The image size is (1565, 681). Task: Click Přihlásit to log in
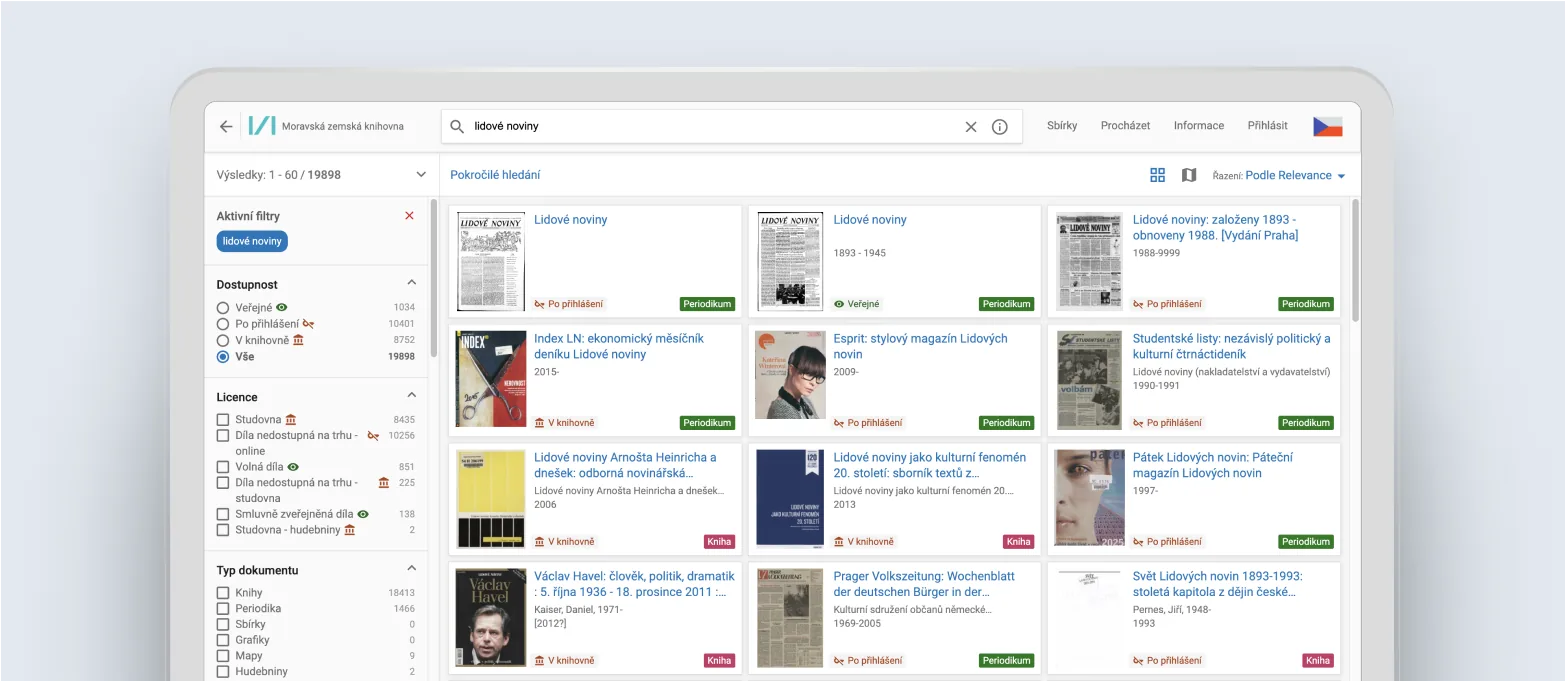(x=1268, y=126)
